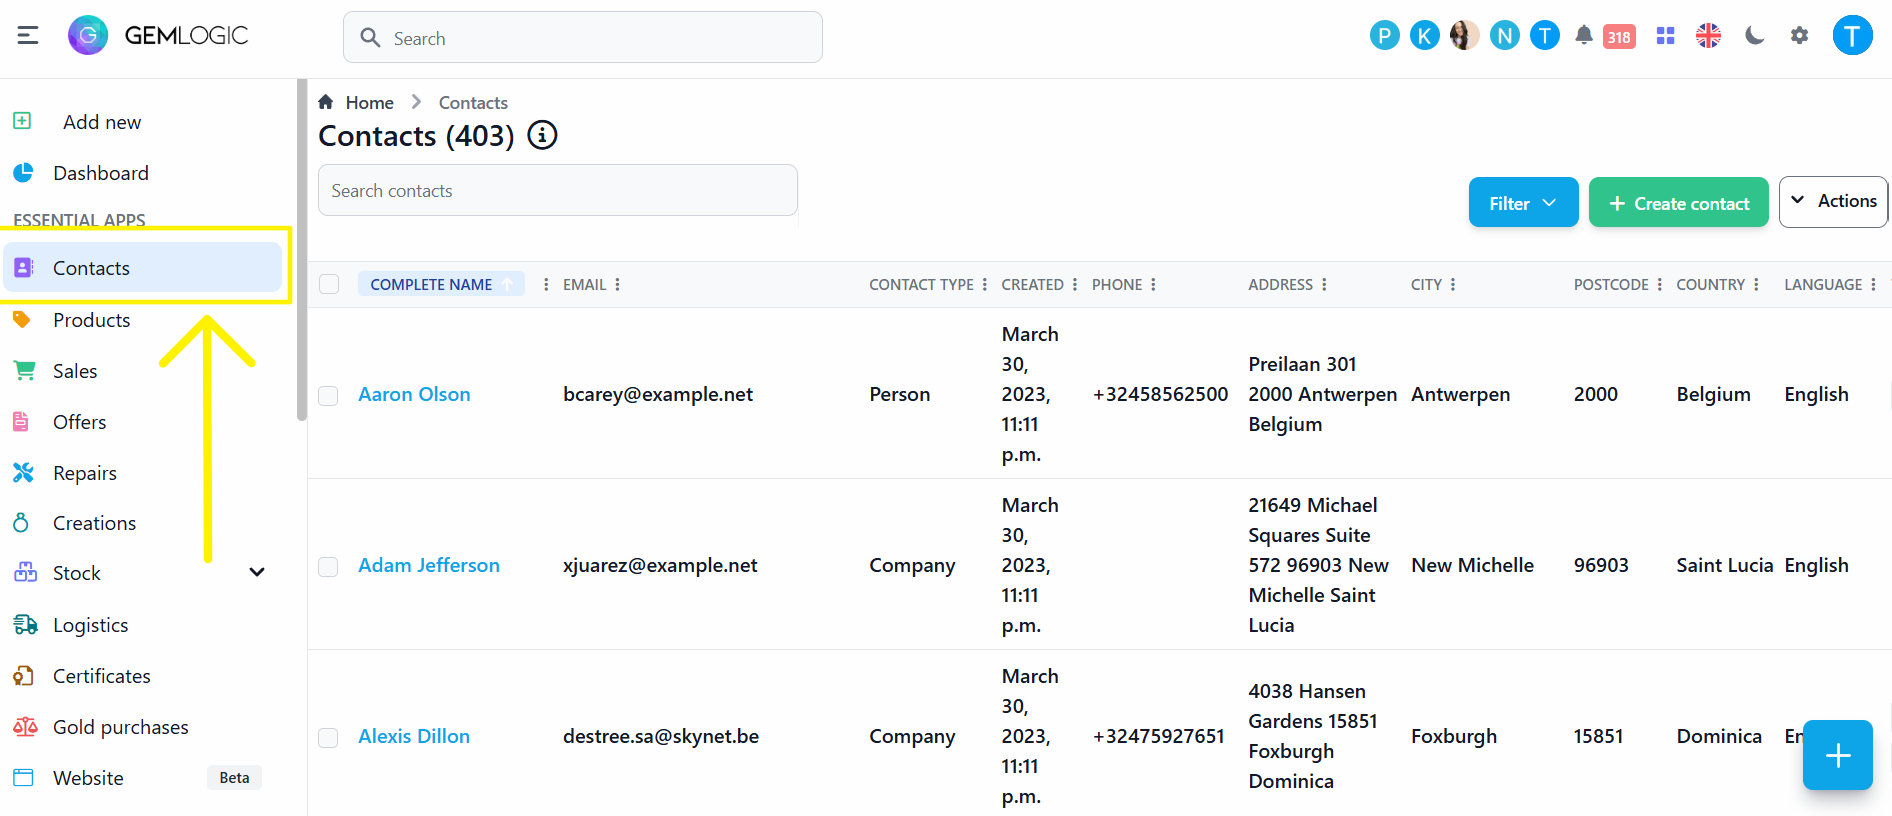Open Postcode column options menu
This screenshot has width=1892, height=816.
(1660, 285)
